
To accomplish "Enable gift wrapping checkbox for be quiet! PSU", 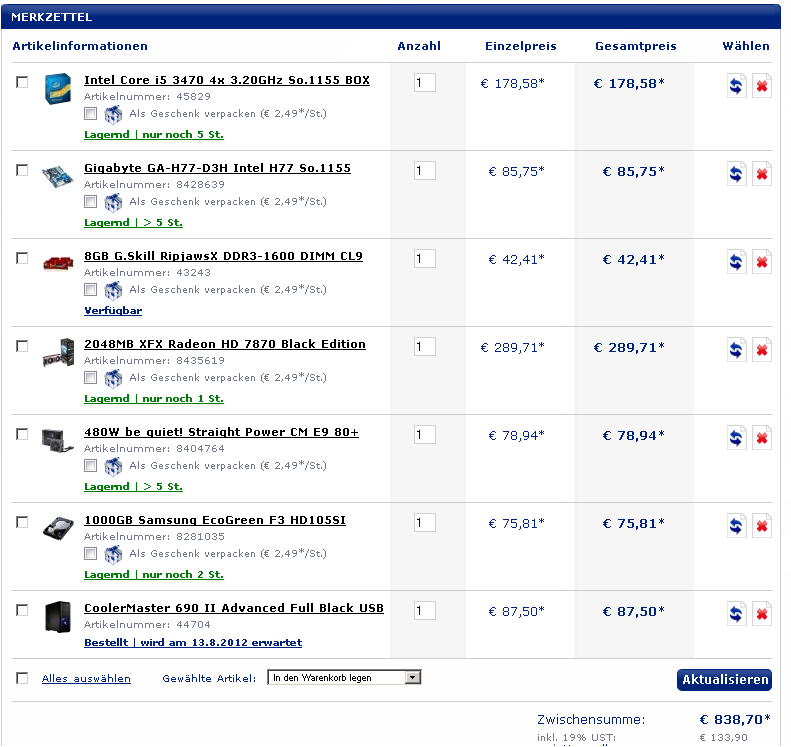I will pos(91,466).
